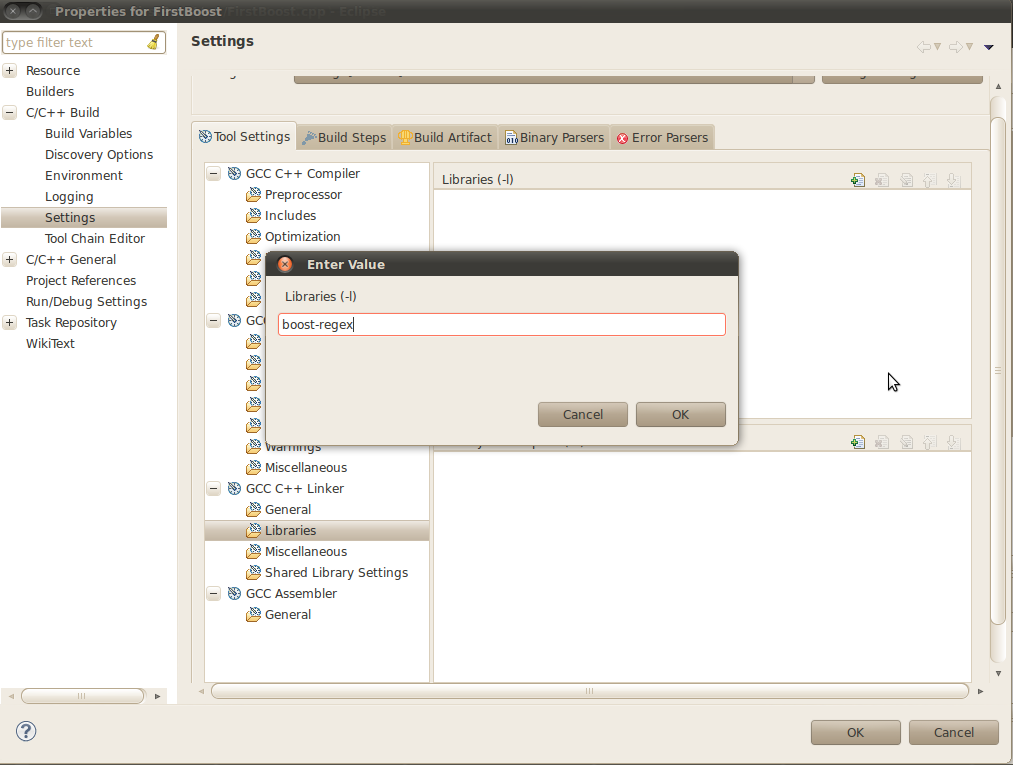Click the Add icon in the lower library list
The width and height of the screenshot is (1013, 765).
click(857, 442)
